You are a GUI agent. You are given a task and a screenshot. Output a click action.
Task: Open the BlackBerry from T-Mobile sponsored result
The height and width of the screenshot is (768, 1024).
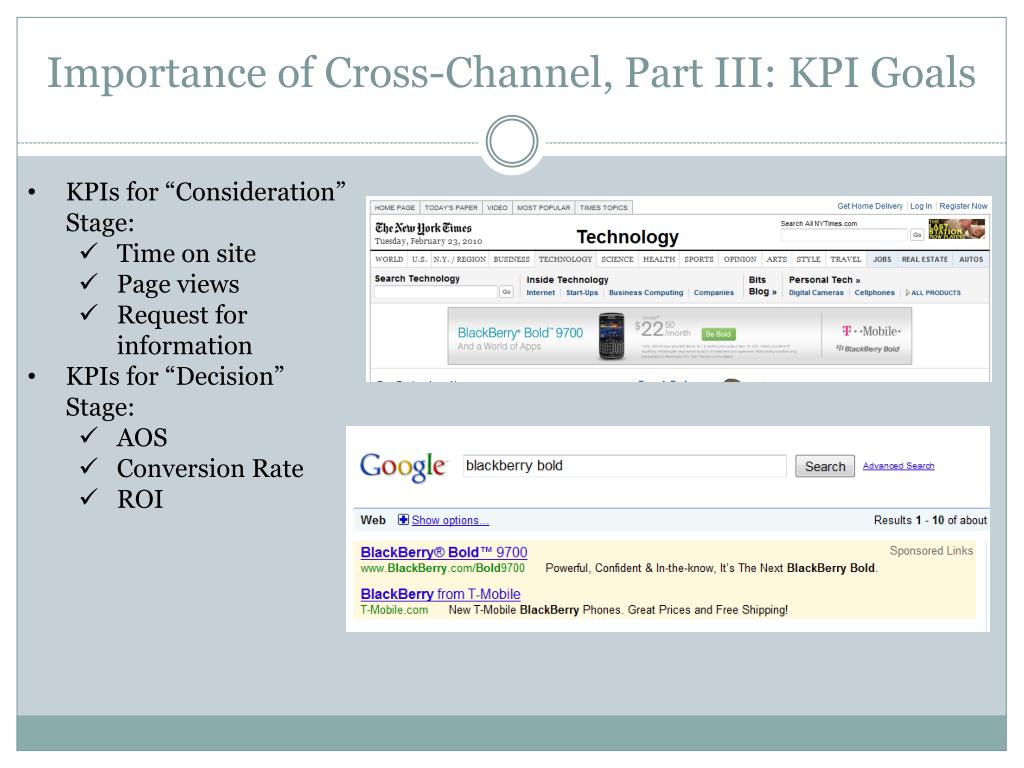point(441,594)
